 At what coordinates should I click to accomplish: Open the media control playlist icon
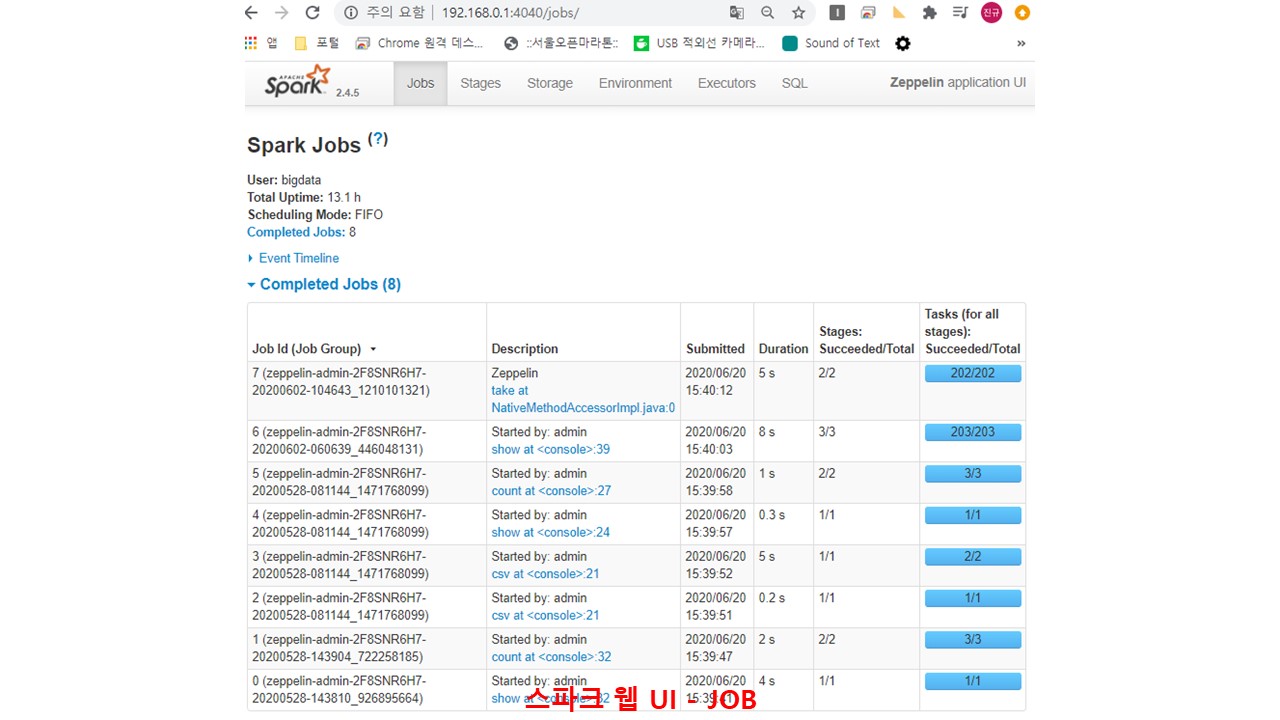click(x=960, y=13)
